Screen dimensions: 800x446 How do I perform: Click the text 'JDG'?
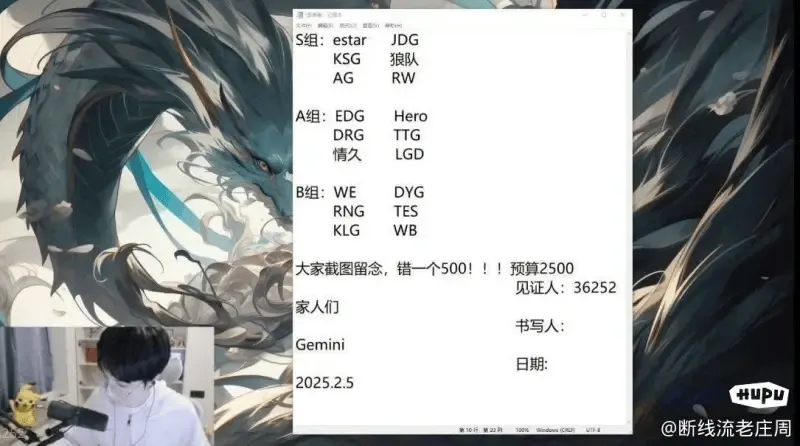[x=405, y=40]
